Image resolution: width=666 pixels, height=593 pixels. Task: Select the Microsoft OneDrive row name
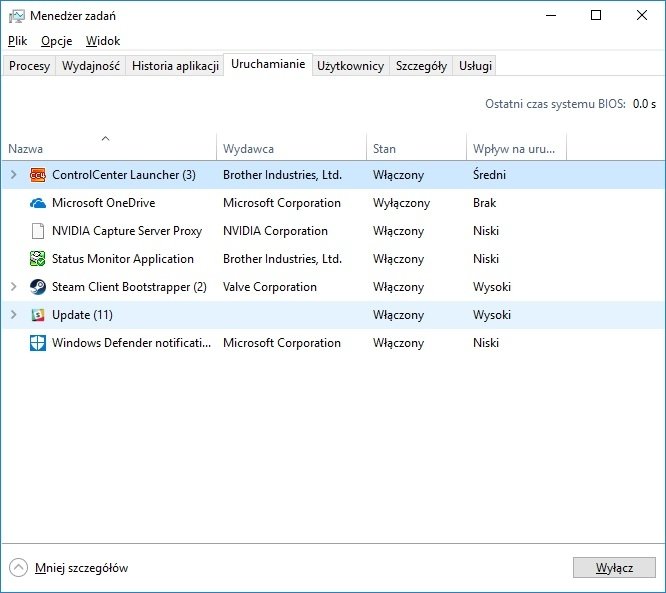pos(103,203)
